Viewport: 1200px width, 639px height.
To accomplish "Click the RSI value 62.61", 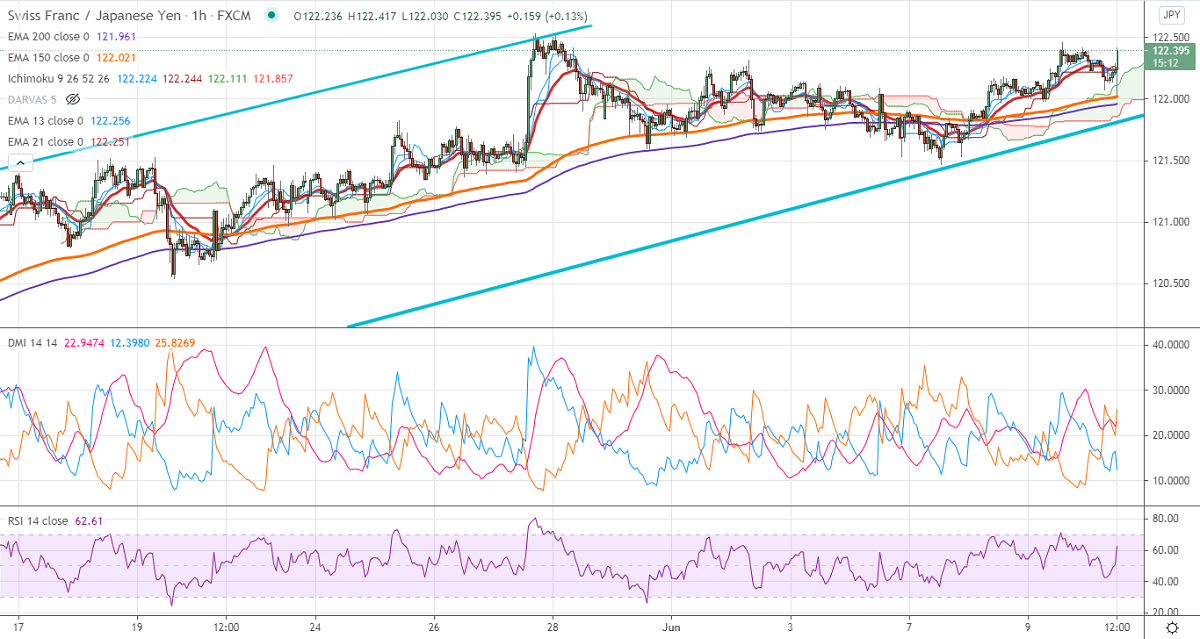I will click(x=90, y=521).
